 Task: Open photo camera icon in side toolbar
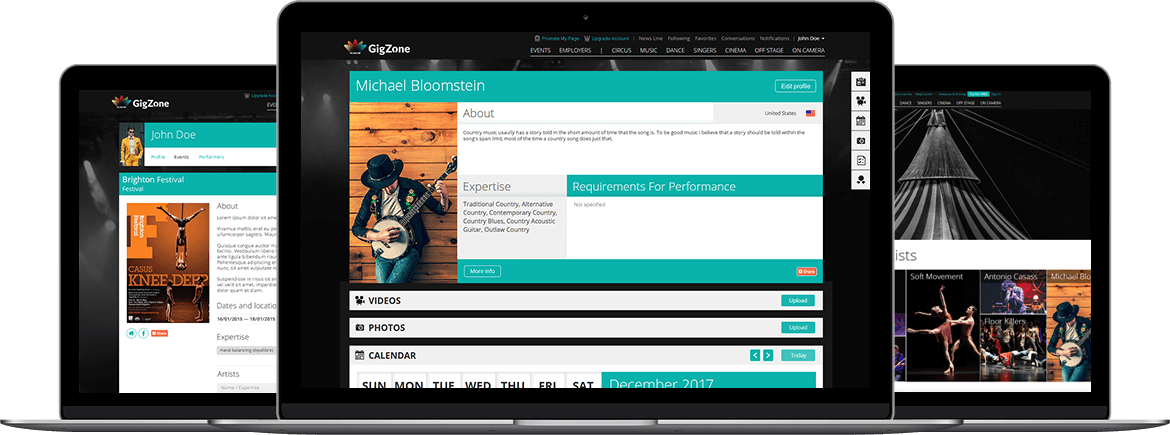pyautogui.click(x=860, y=140)
